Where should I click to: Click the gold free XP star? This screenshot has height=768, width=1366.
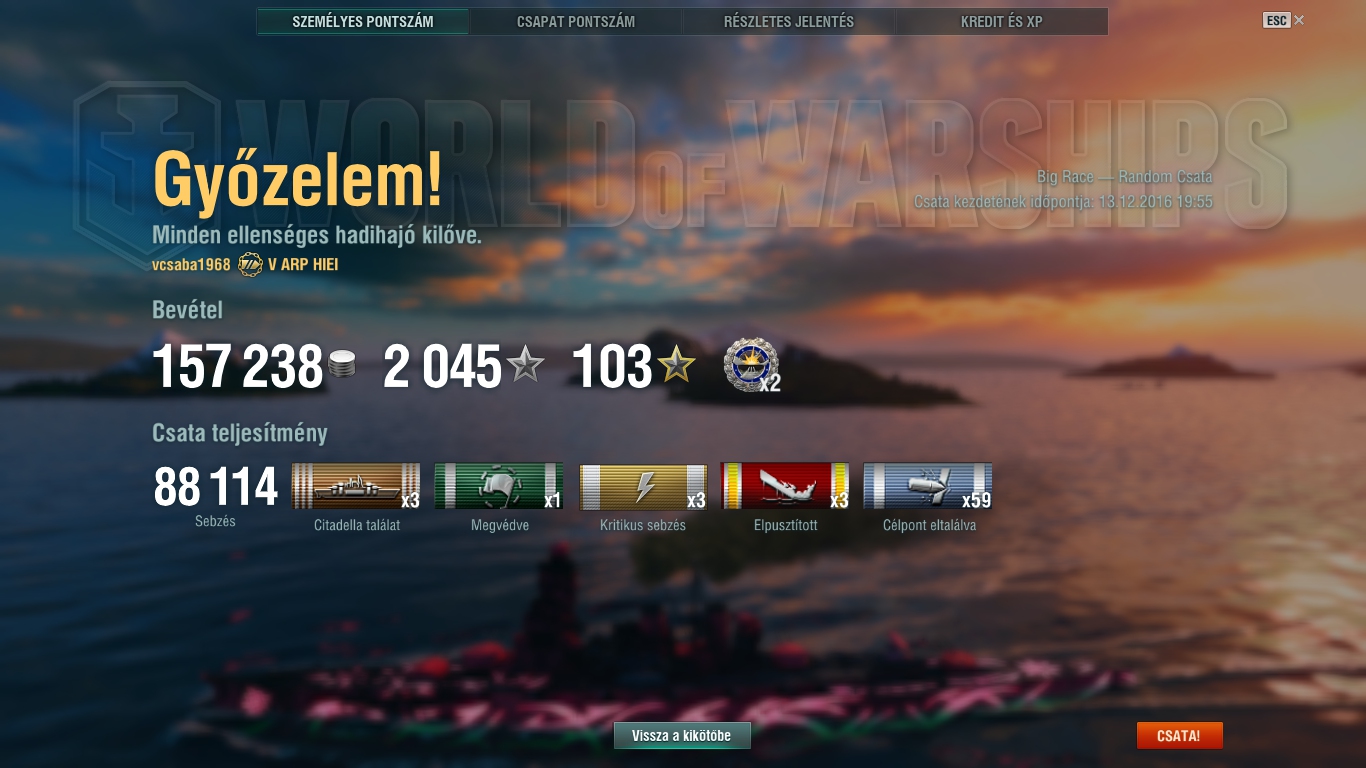pos(677,366)
